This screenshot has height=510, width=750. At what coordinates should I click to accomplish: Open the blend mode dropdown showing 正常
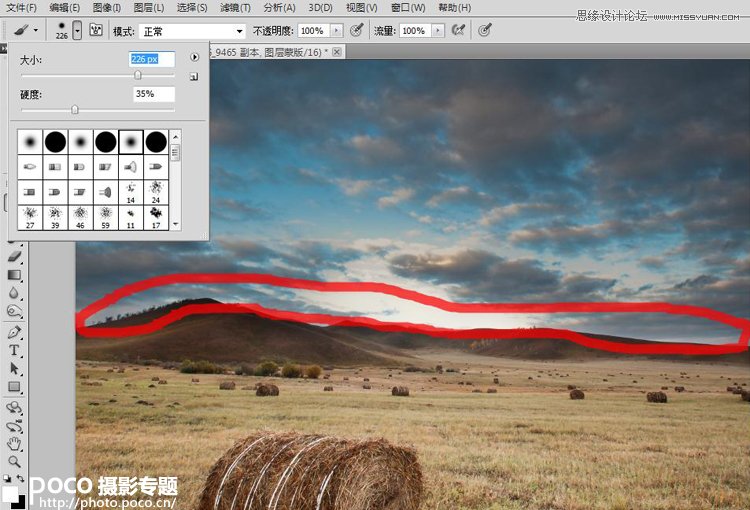tap(191, 31)
